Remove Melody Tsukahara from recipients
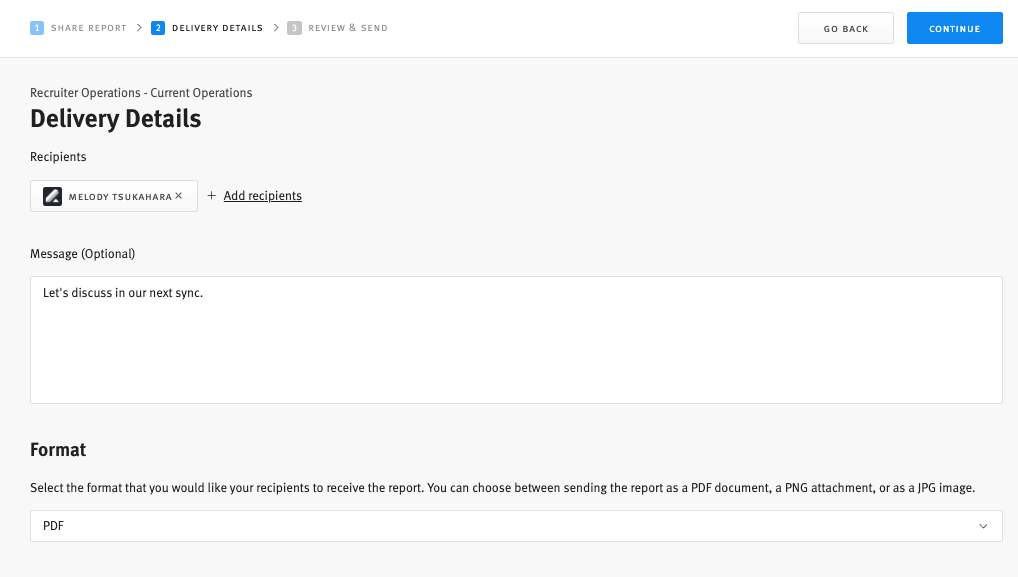The width and height of the screenshot is (1018, 577). (x=179, y=196)
